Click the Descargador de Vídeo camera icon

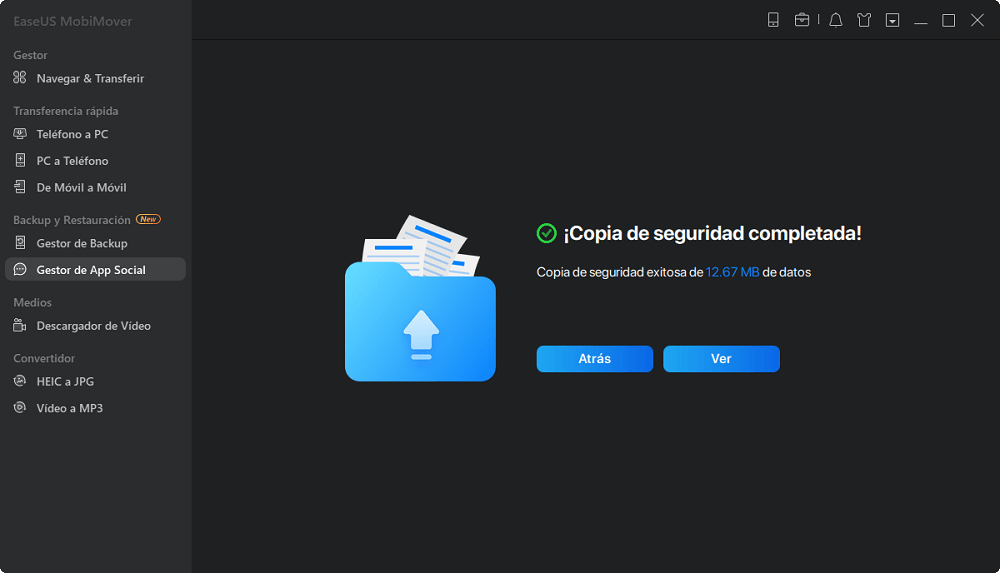point(20,326)
